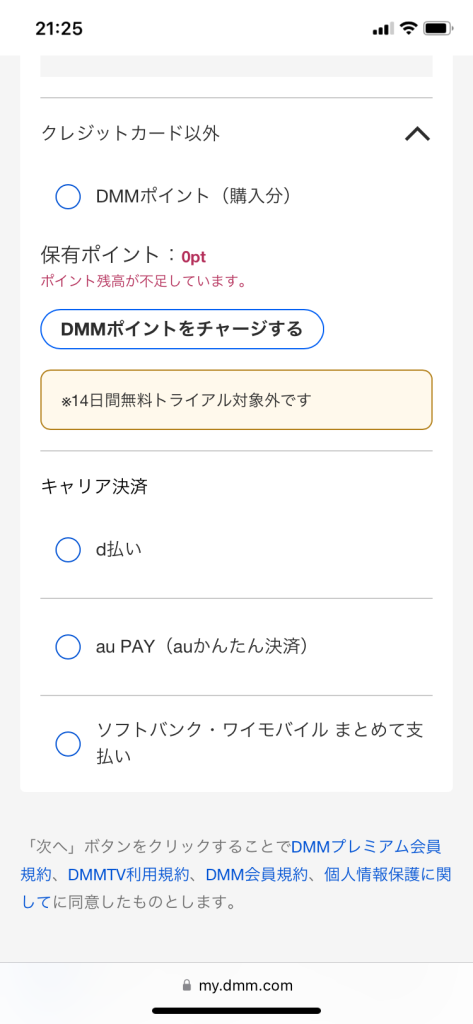Select DMMポイント(購入分) radio button
This screenshot has width=473, height=1024.
coord(68,197)
